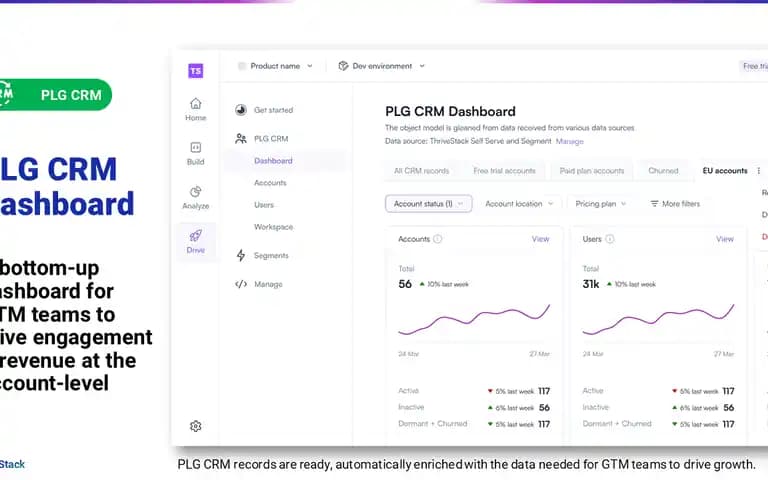
Task: Click the PLG CRM Dashboard heading
Action: pyautogui.click(x=450, y=112)
